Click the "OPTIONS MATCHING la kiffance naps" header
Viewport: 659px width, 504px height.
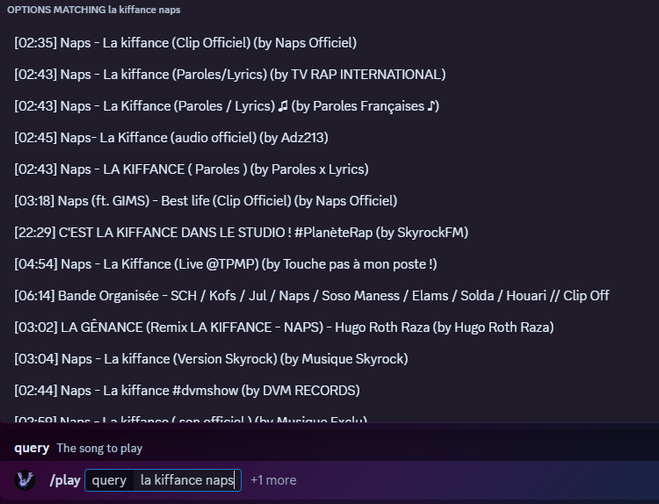[x=94, y=10]
